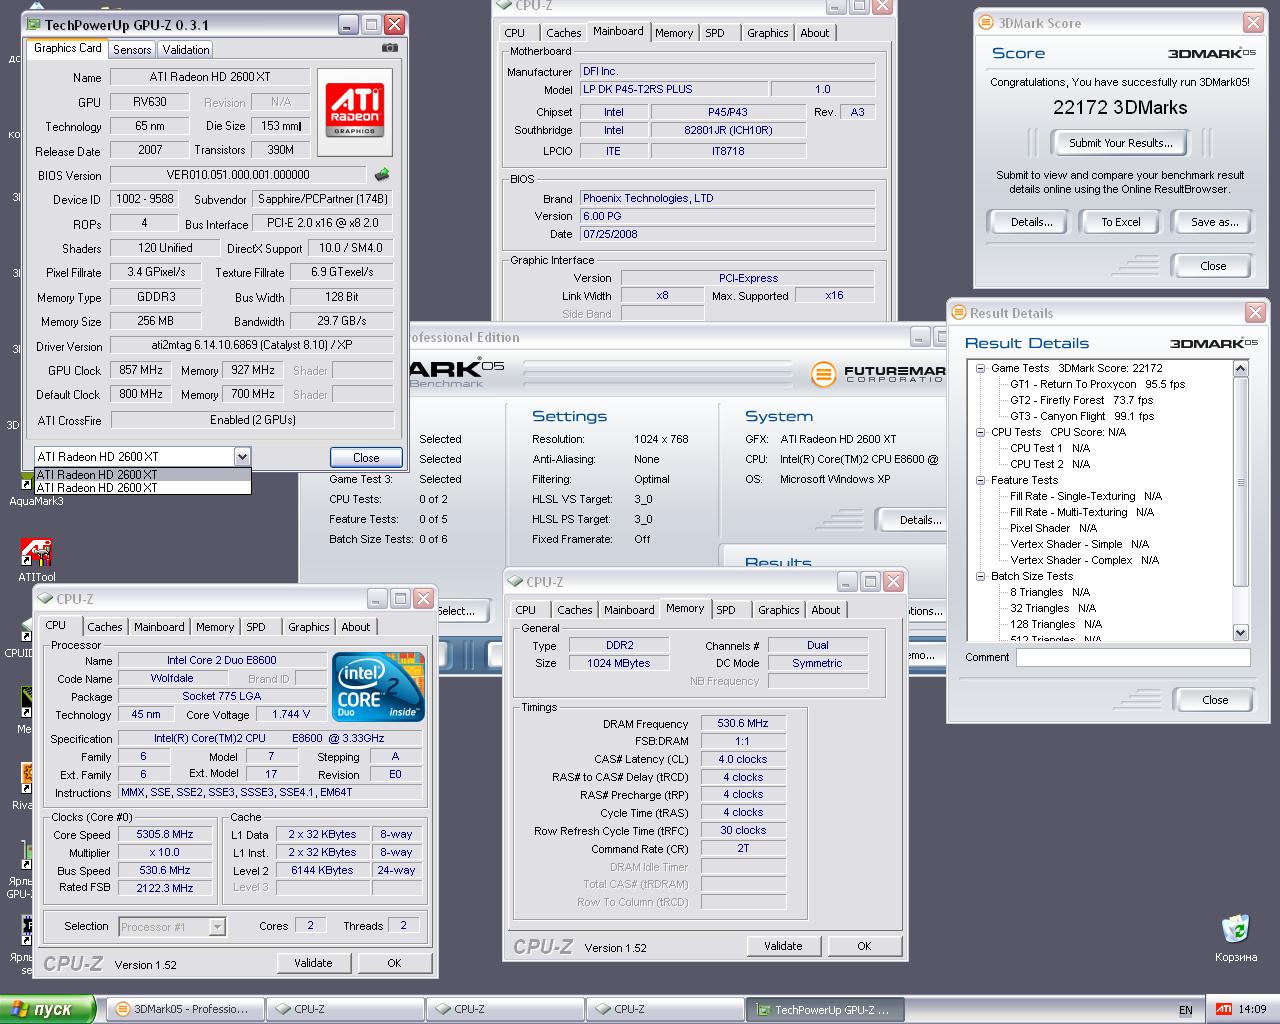Collapse the Batch Size Tests tree node

981,576
